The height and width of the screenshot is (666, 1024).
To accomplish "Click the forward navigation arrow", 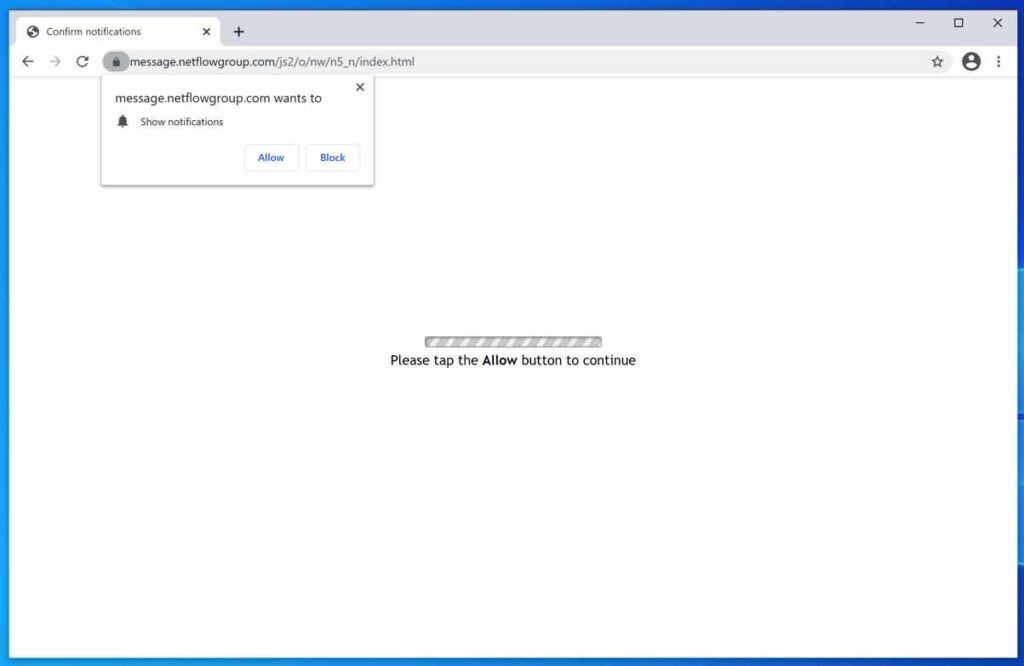I will tap(55, 61).
